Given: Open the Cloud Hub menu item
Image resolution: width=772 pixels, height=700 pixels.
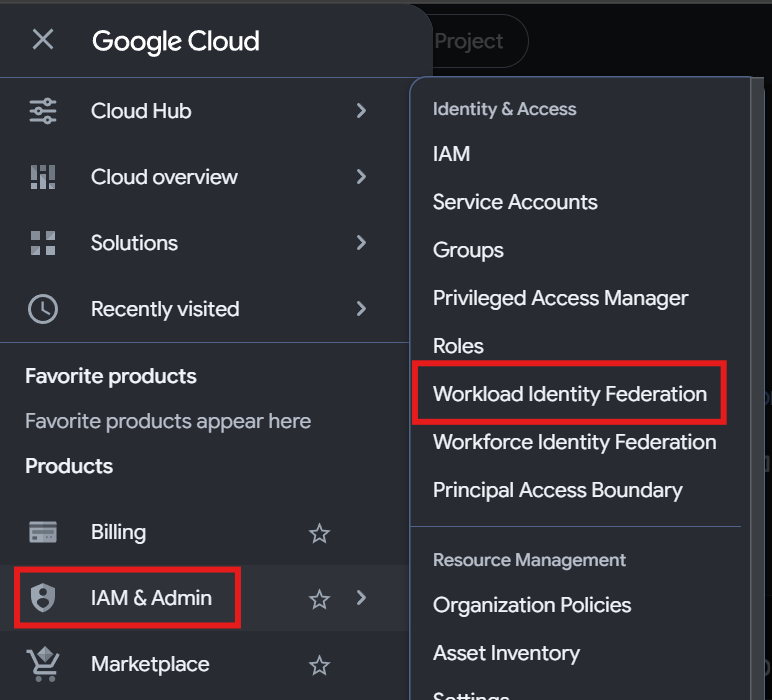Looking at the screenshot, I should pos(204,111).
